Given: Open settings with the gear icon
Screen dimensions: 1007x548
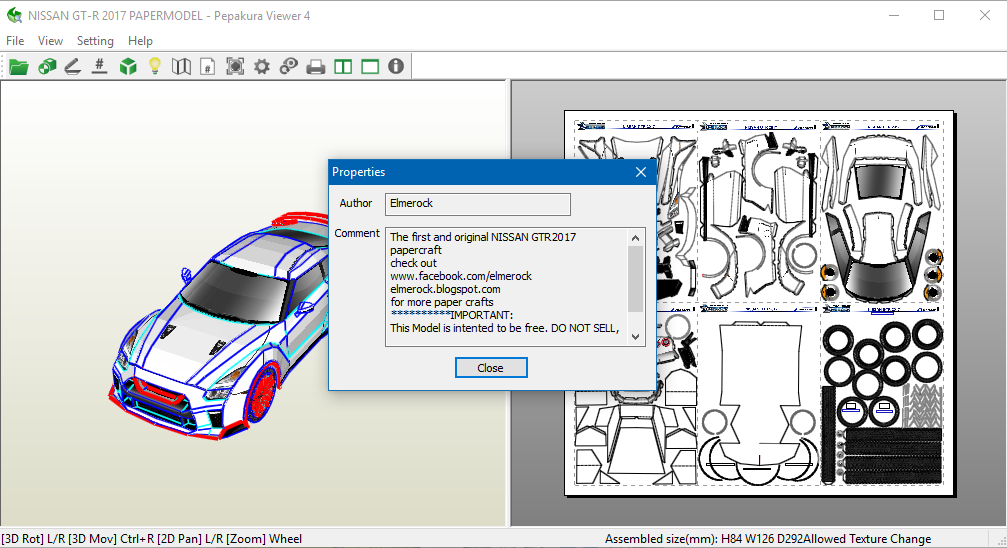Looking at the screenshot, I should (262, 66).
